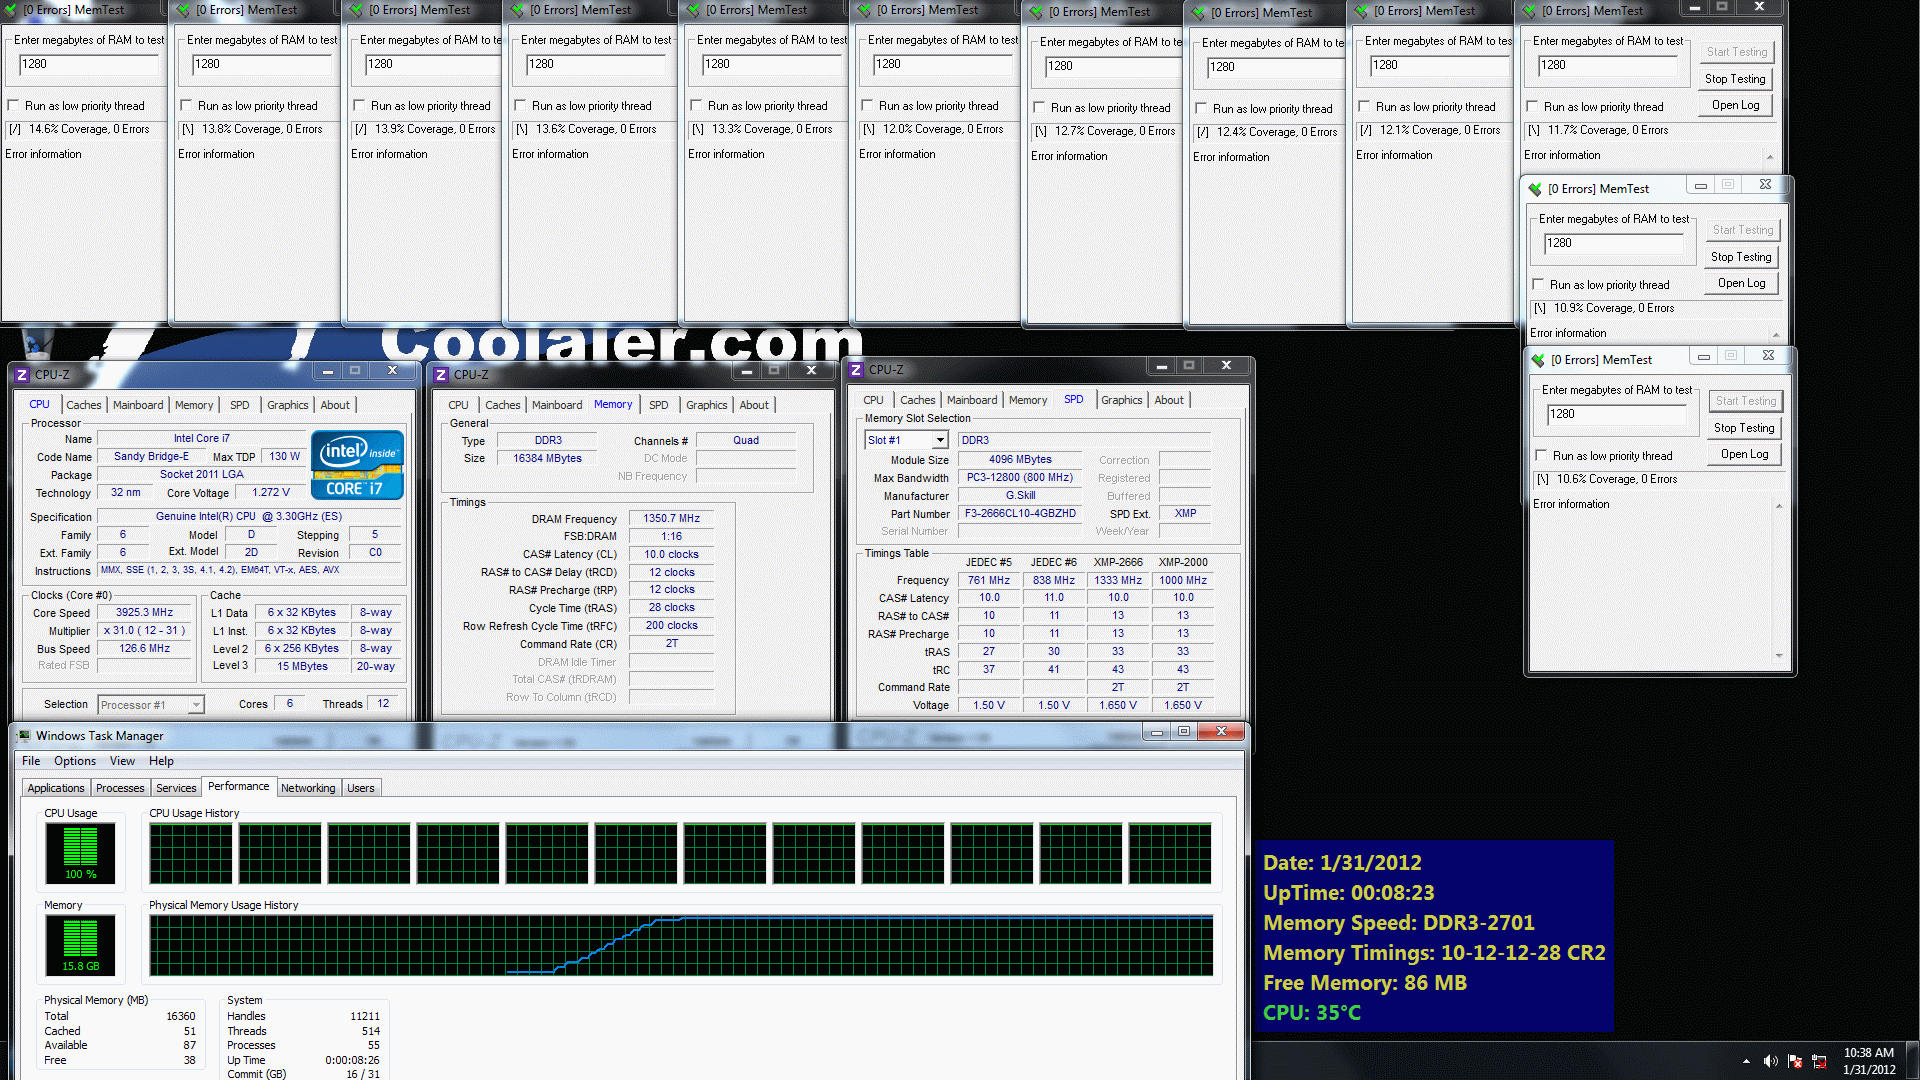Click the Z icon of the CPU-Z window showing the CPU tab
This screenshot has width=1920, height=1080.
pyautogui.click(x=22, y=375)
